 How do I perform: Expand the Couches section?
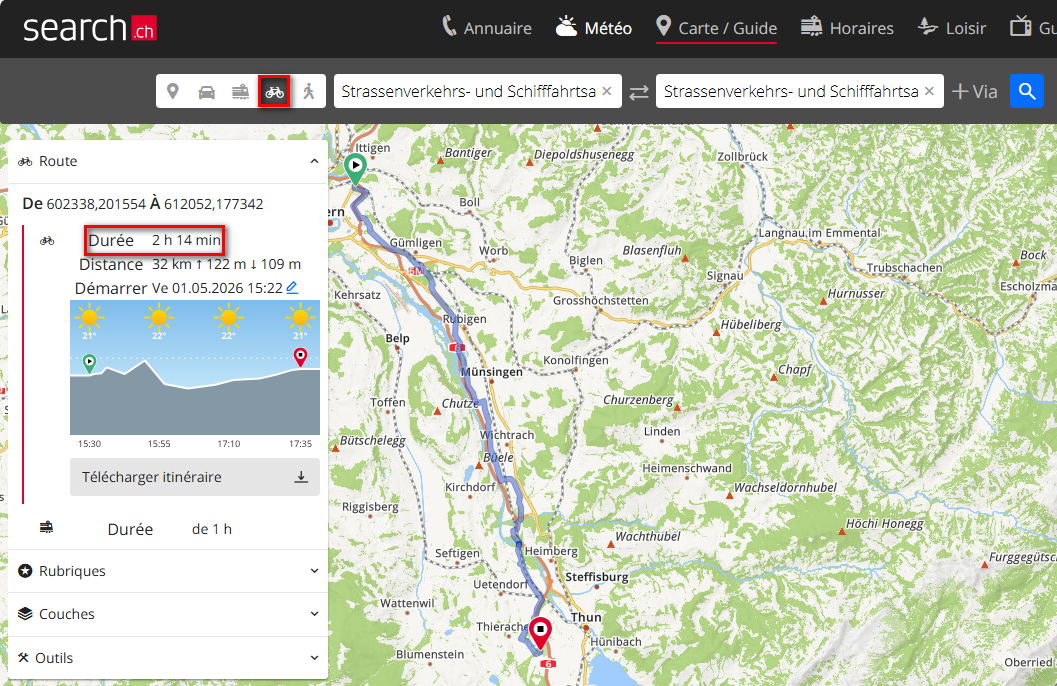tap(168, 614)
